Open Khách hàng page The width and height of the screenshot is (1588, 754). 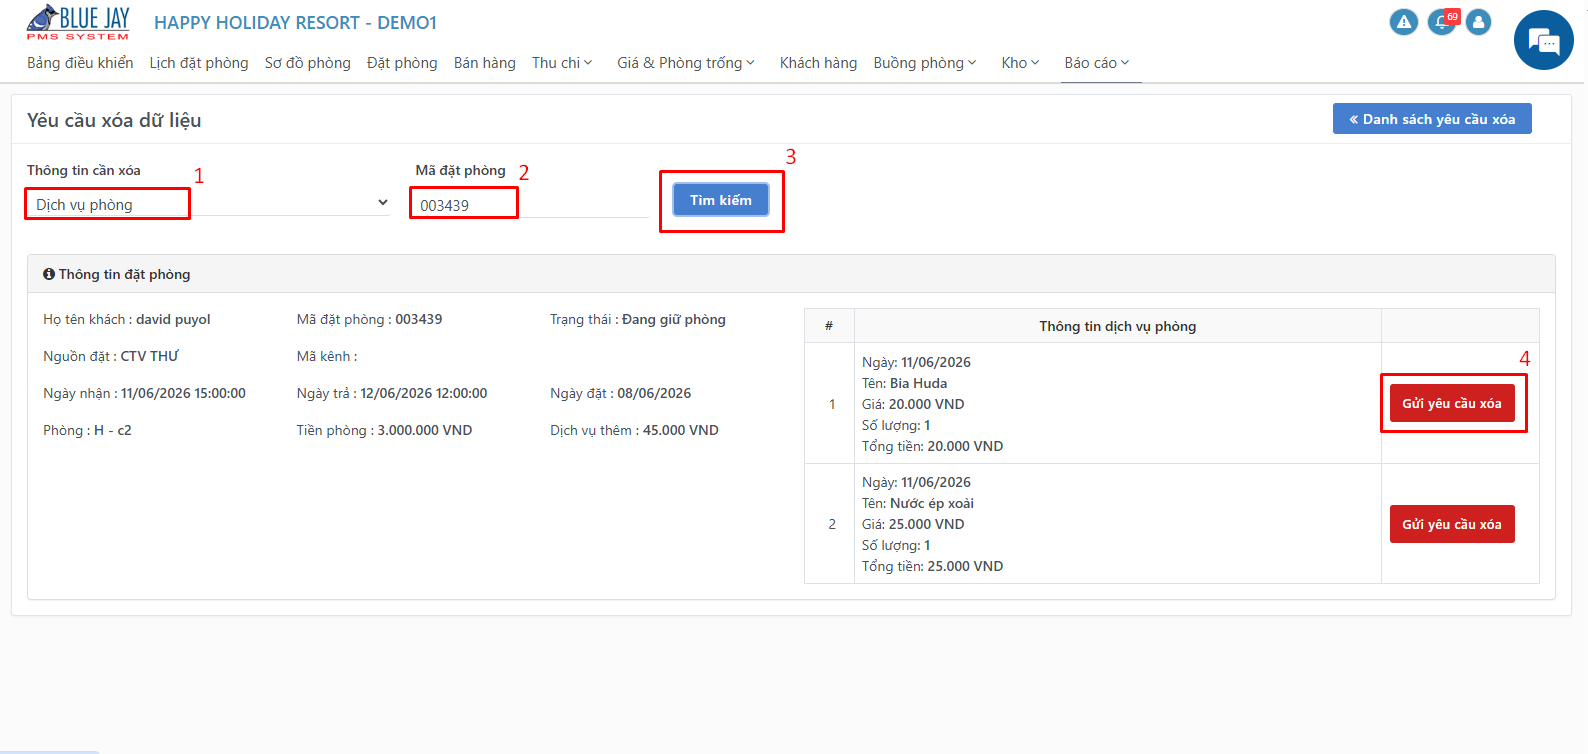click(x=818, y=63)
